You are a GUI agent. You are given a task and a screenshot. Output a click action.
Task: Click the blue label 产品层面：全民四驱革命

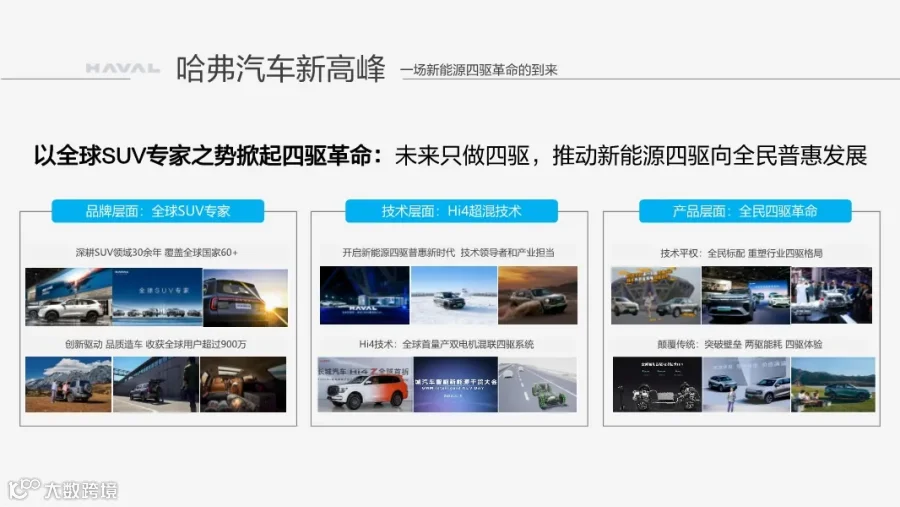745,211
